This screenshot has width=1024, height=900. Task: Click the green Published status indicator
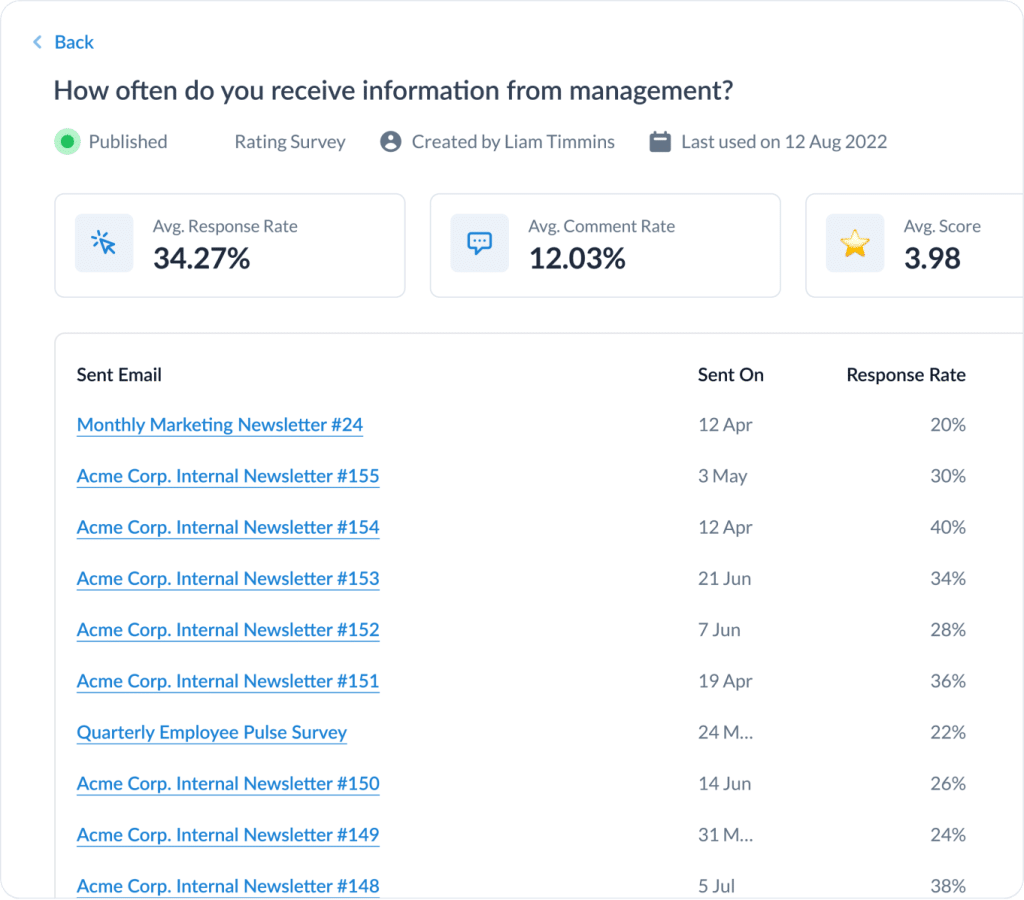click(x=66, y=141)
